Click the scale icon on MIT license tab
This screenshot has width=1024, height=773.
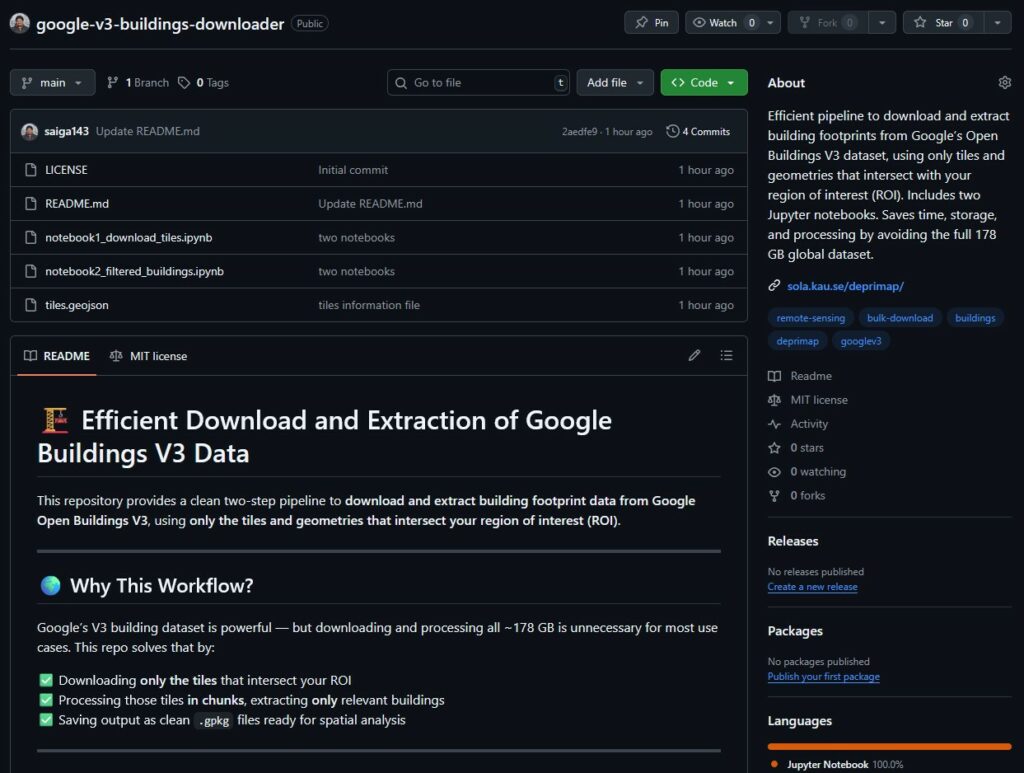tap(116, 356)
